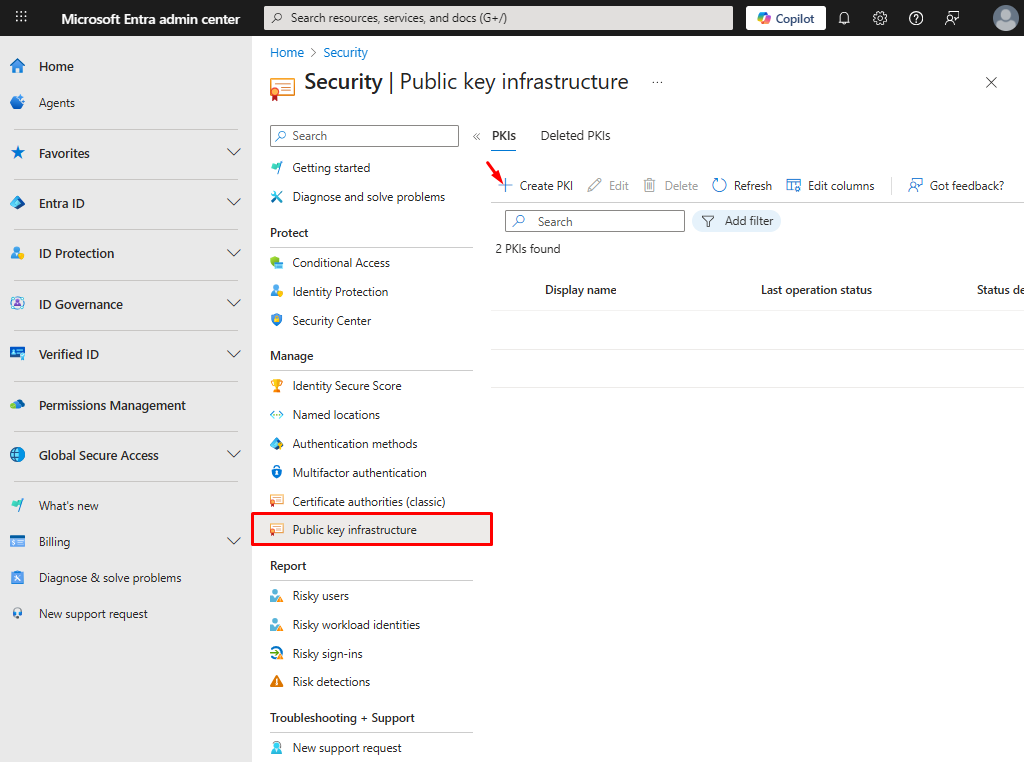Select the PKIs tab
The width and height of the screenshot is (1024, 762).
tap(504, 135)
